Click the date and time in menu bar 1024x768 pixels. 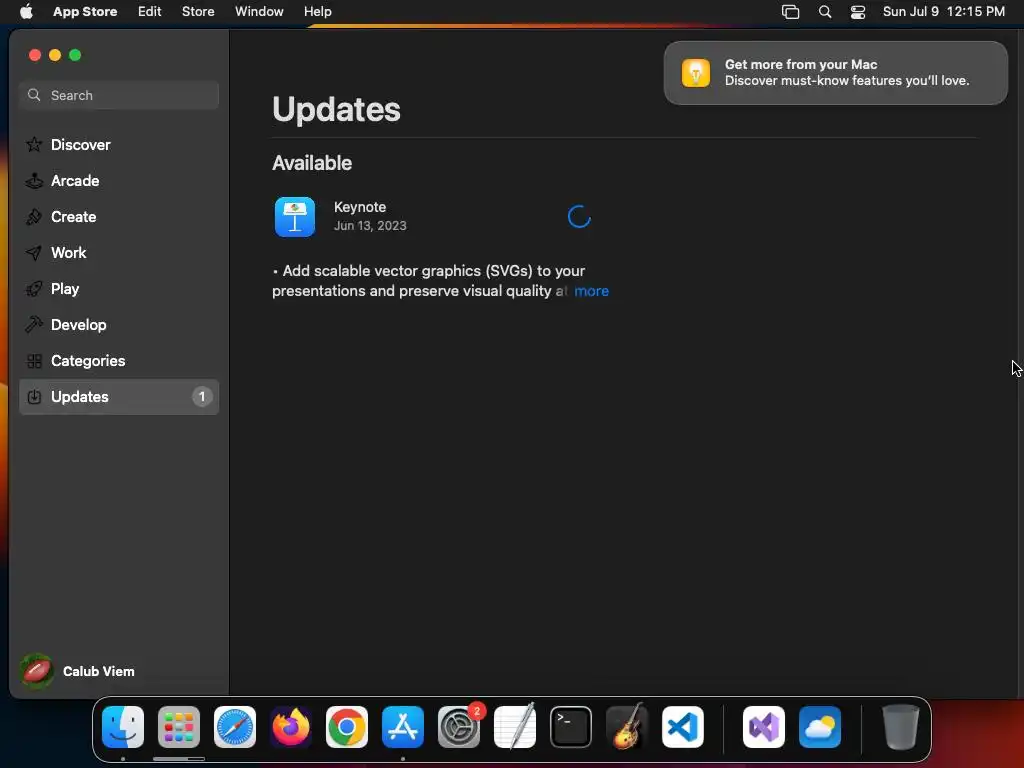click(944, 11)
